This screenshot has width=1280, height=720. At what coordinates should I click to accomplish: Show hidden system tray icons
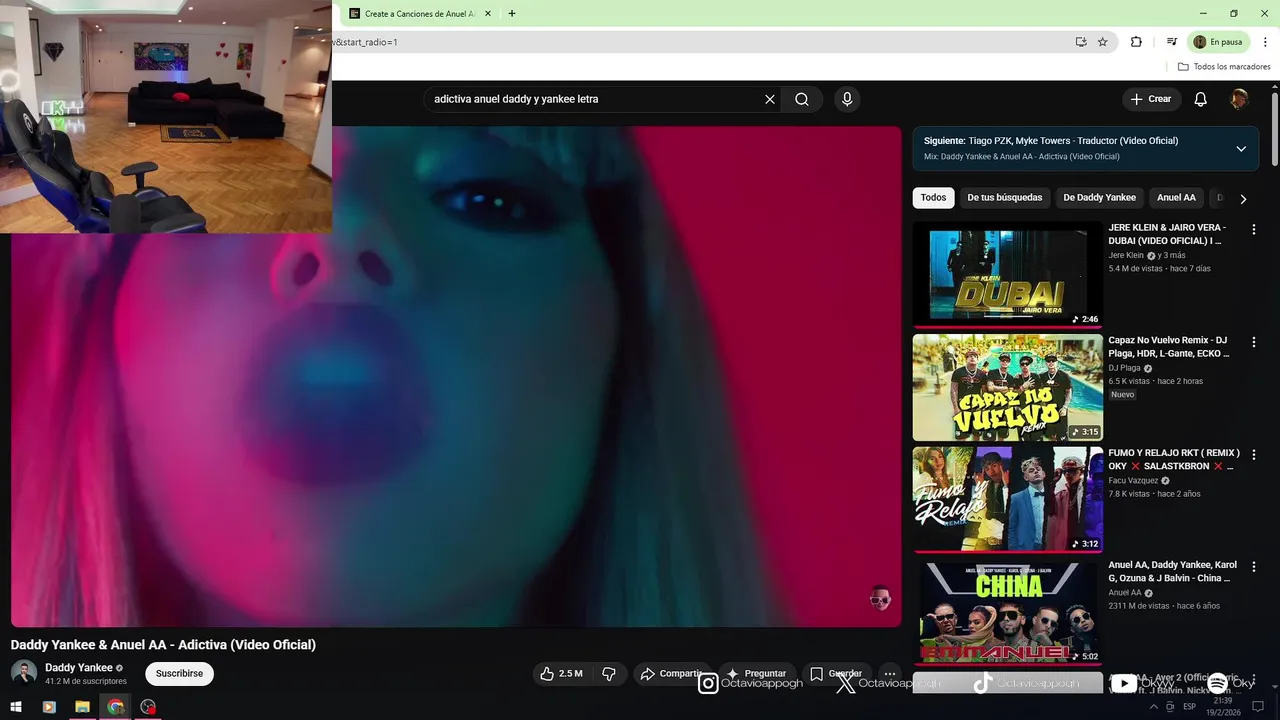tap(1154, 707)
